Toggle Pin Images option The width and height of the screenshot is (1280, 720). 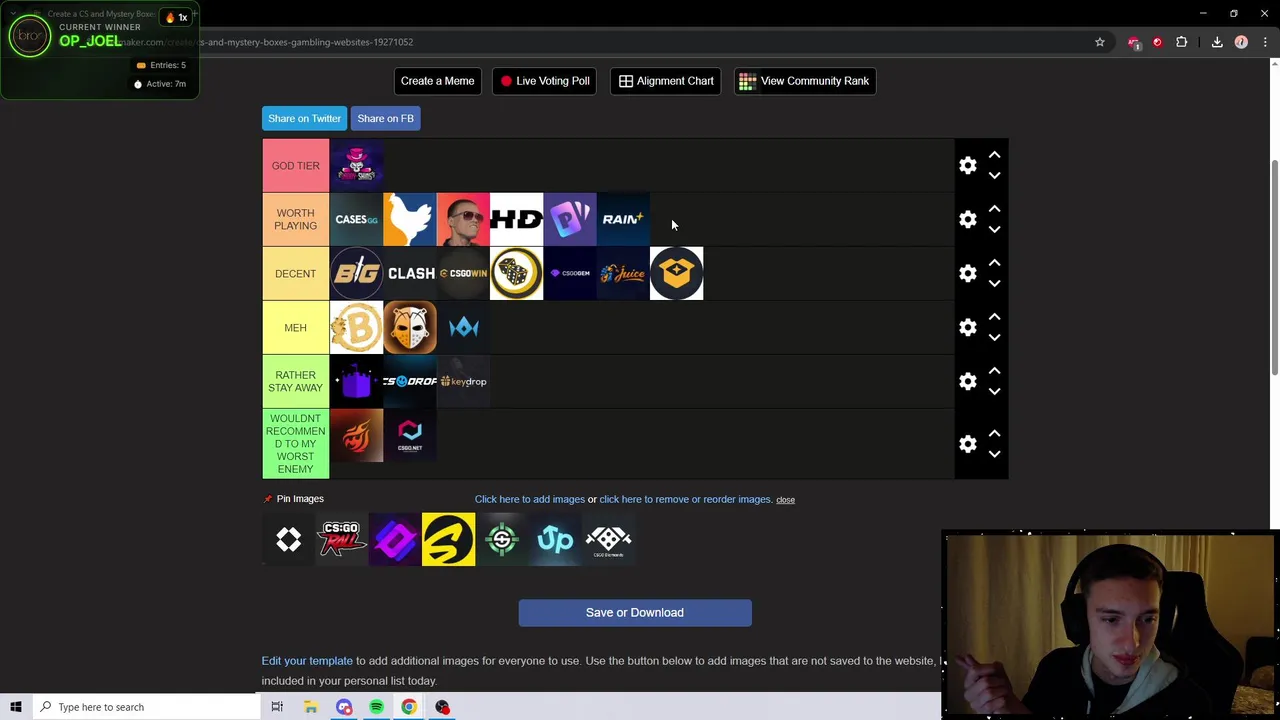click(x=293, y=498)
